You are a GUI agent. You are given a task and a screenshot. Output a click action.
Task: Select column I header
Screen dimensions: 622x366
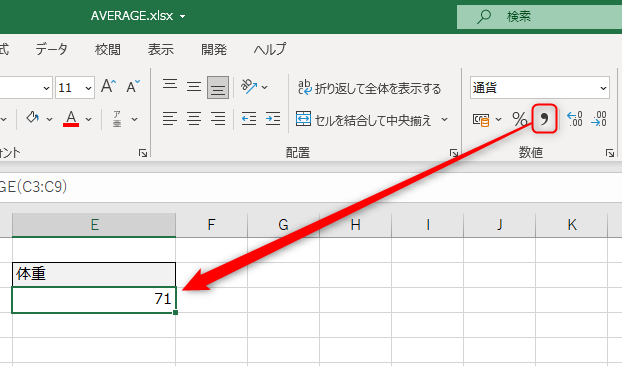pyautogui.click(x=428, y=225)
